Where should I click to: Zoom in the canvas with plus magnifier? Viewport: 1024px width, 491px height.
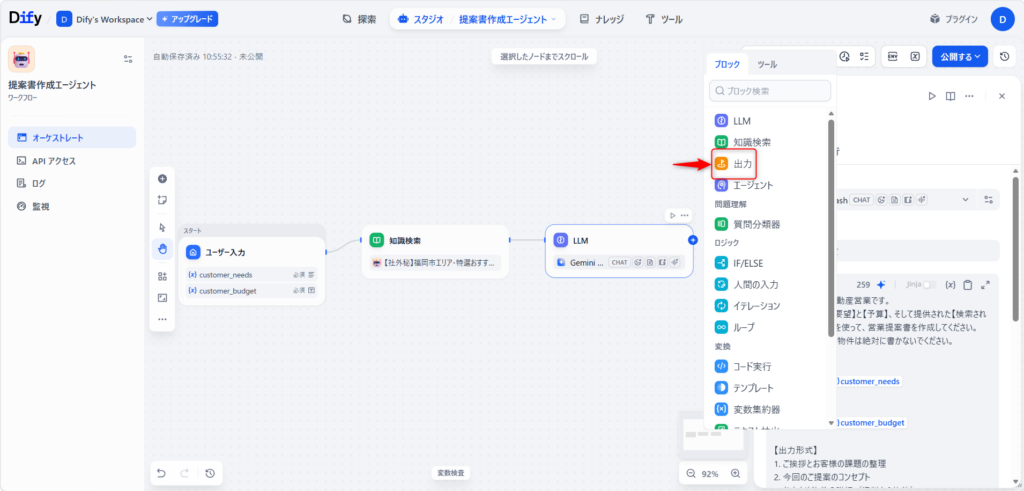click(736, 474)
